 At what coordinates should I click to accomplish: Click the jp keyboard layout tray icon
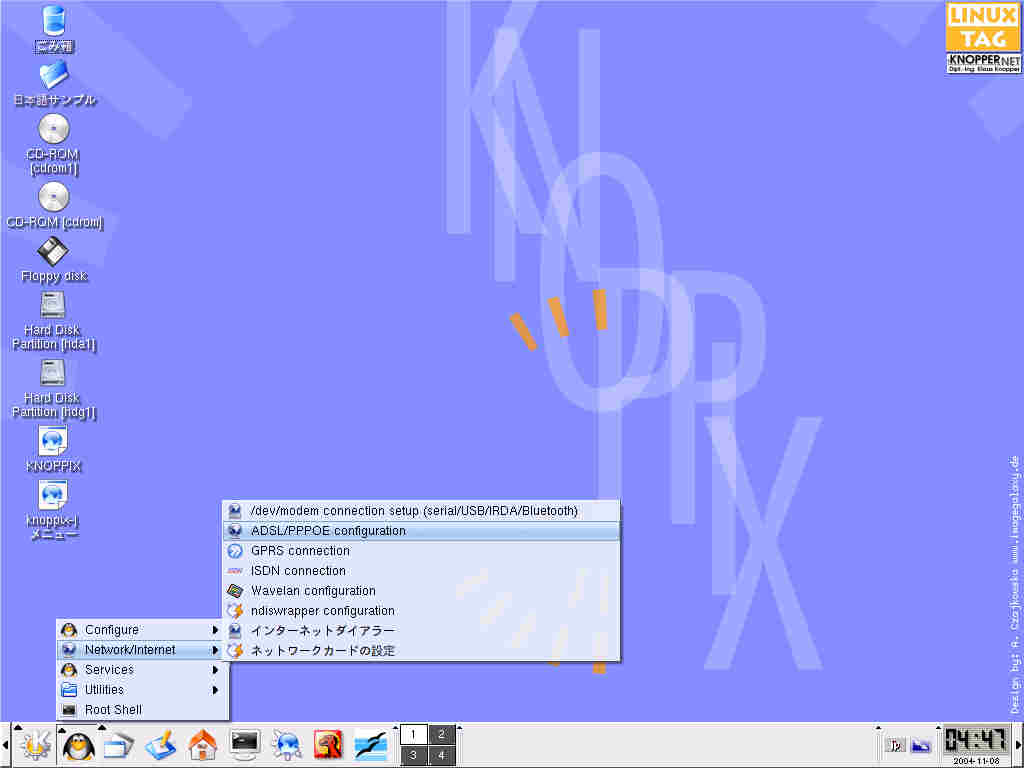pyautogui.click(x=895, y=745)
